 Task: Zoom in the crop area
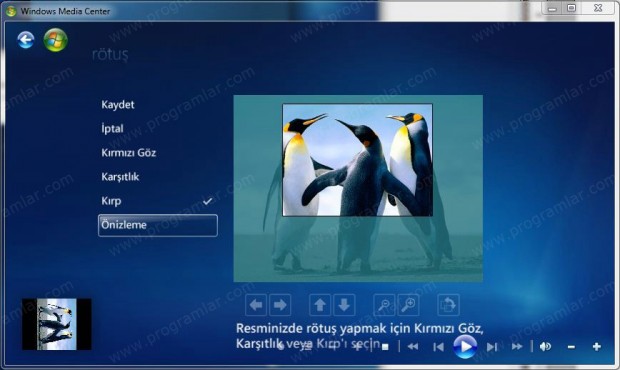[408, 305]
